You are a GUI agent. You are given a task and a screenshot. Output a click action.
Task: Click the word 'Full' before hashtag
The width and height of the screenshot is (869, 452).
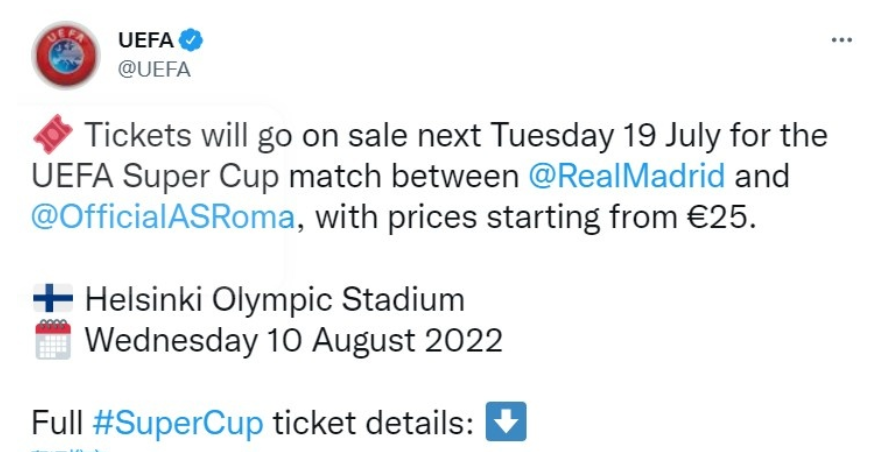click(57, 423)
